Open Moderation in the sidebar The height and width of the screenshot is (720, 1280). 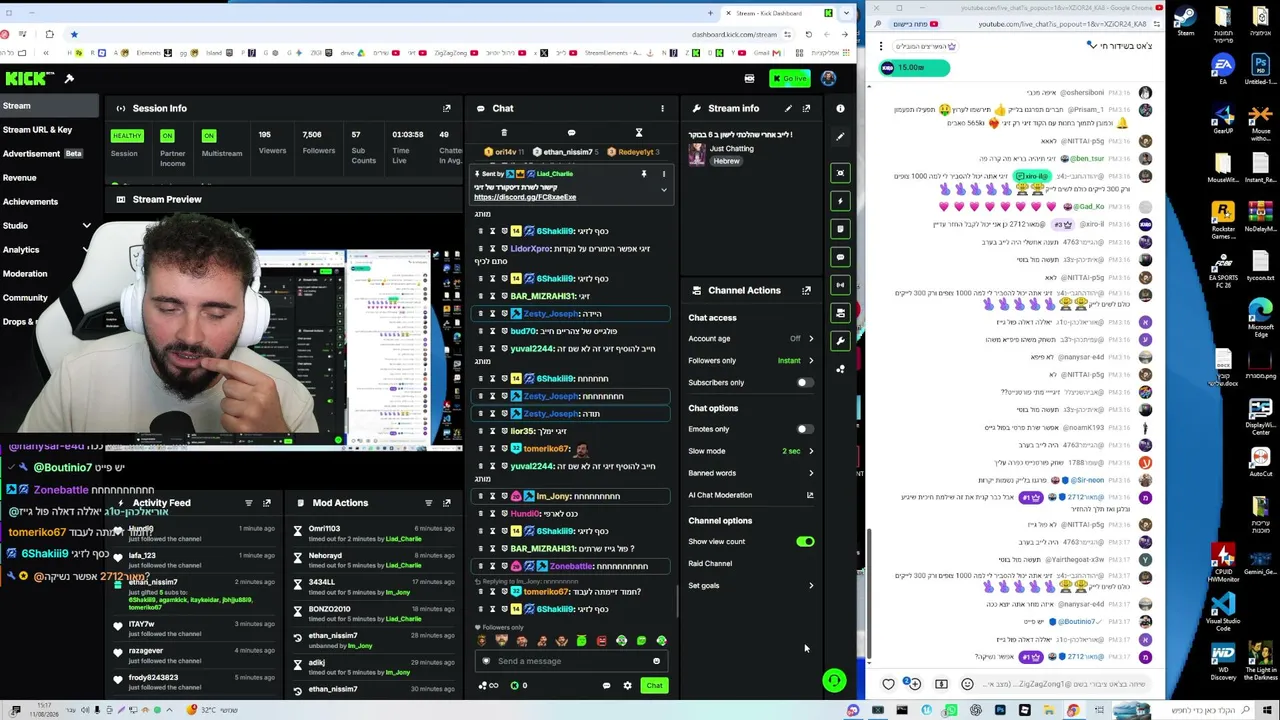click(25, 274)
